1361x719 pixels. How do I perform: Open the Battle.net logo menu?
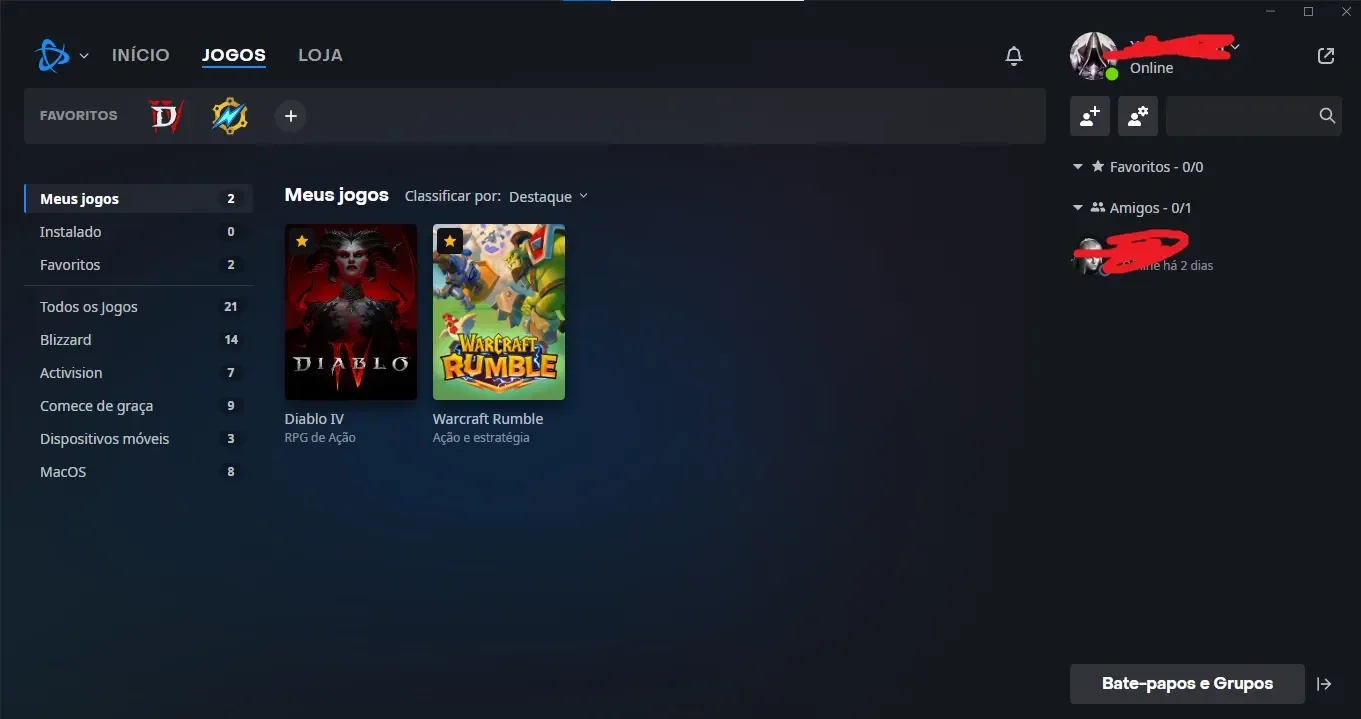[x=52, y=55]
